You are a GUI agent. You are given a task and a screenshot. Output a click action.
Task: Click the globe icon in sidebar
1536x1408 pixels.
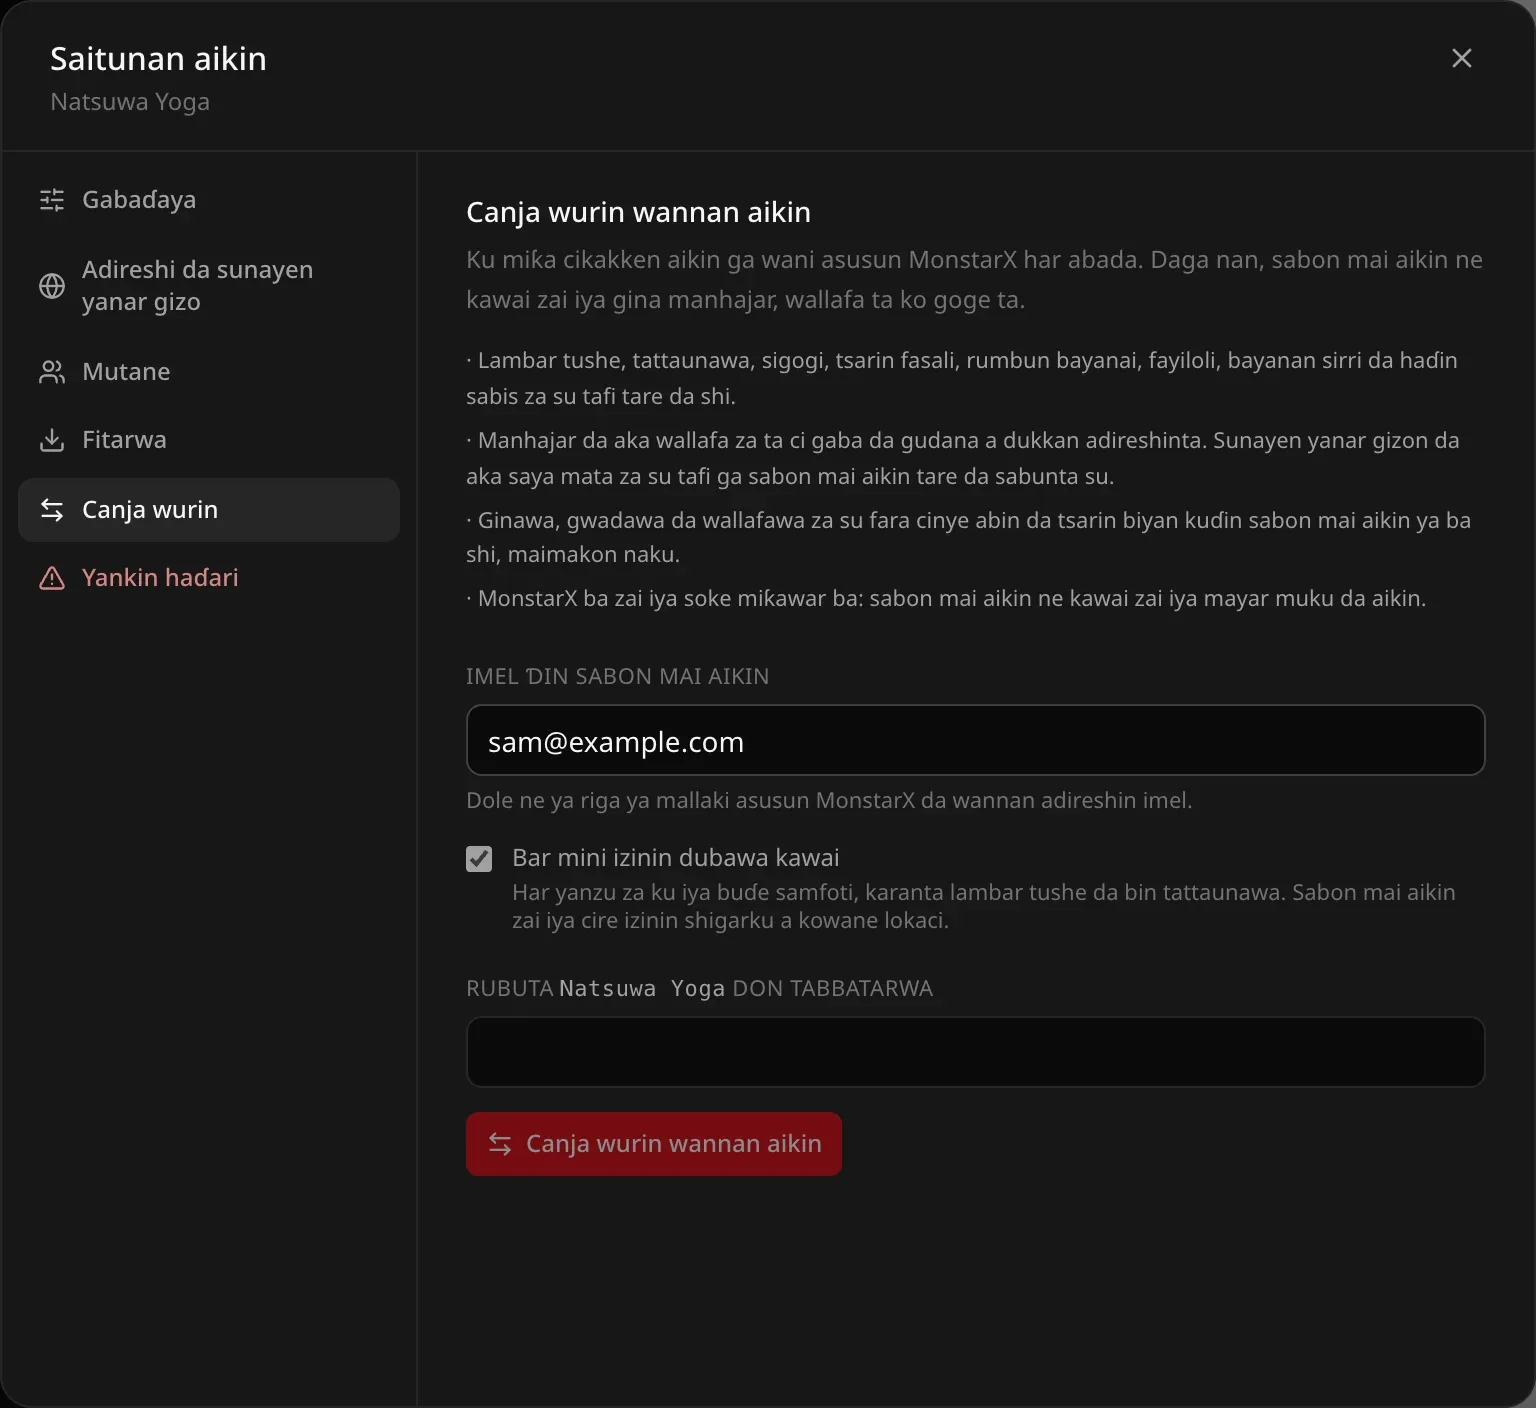click(52, 286)
